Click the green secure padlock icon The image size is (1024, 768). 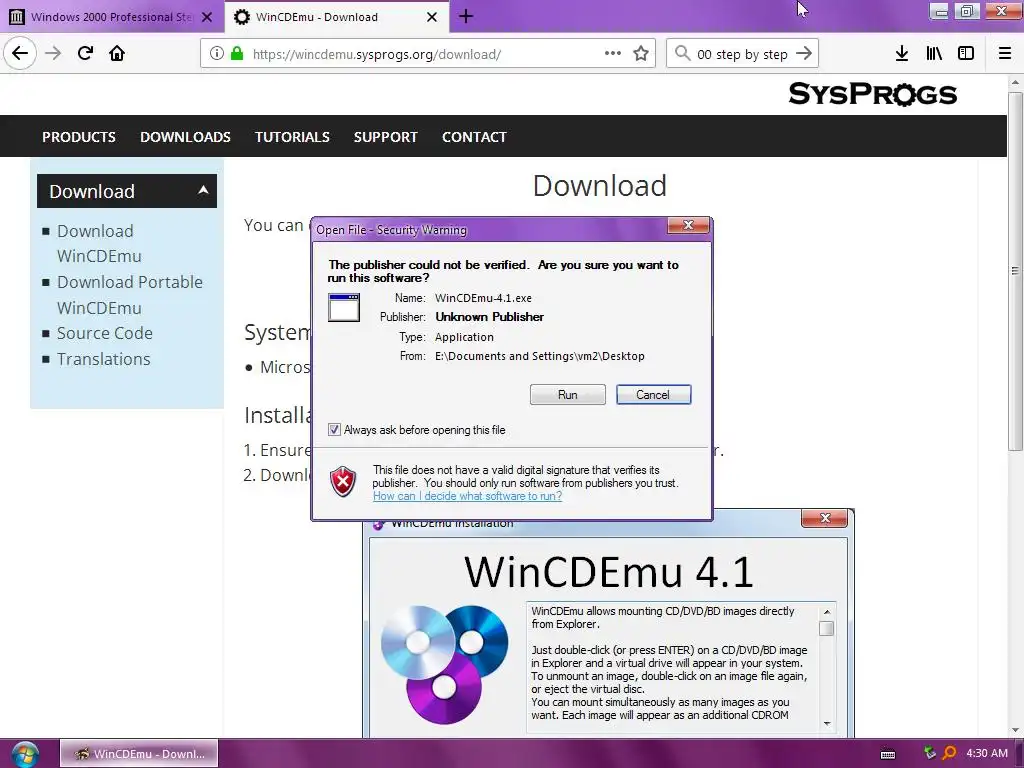236,54
